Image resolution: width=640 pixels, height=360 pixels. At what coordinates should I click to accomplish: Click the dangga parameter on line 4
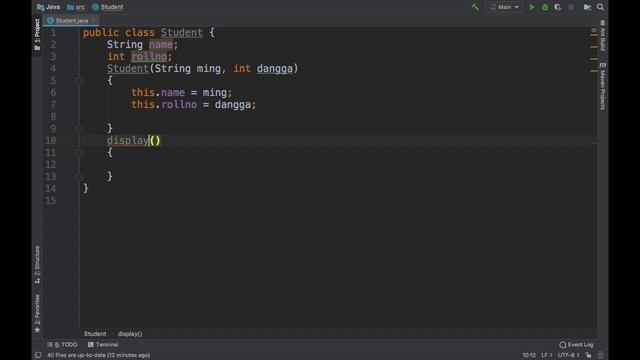pyautogui.click(x=275, y=69)
